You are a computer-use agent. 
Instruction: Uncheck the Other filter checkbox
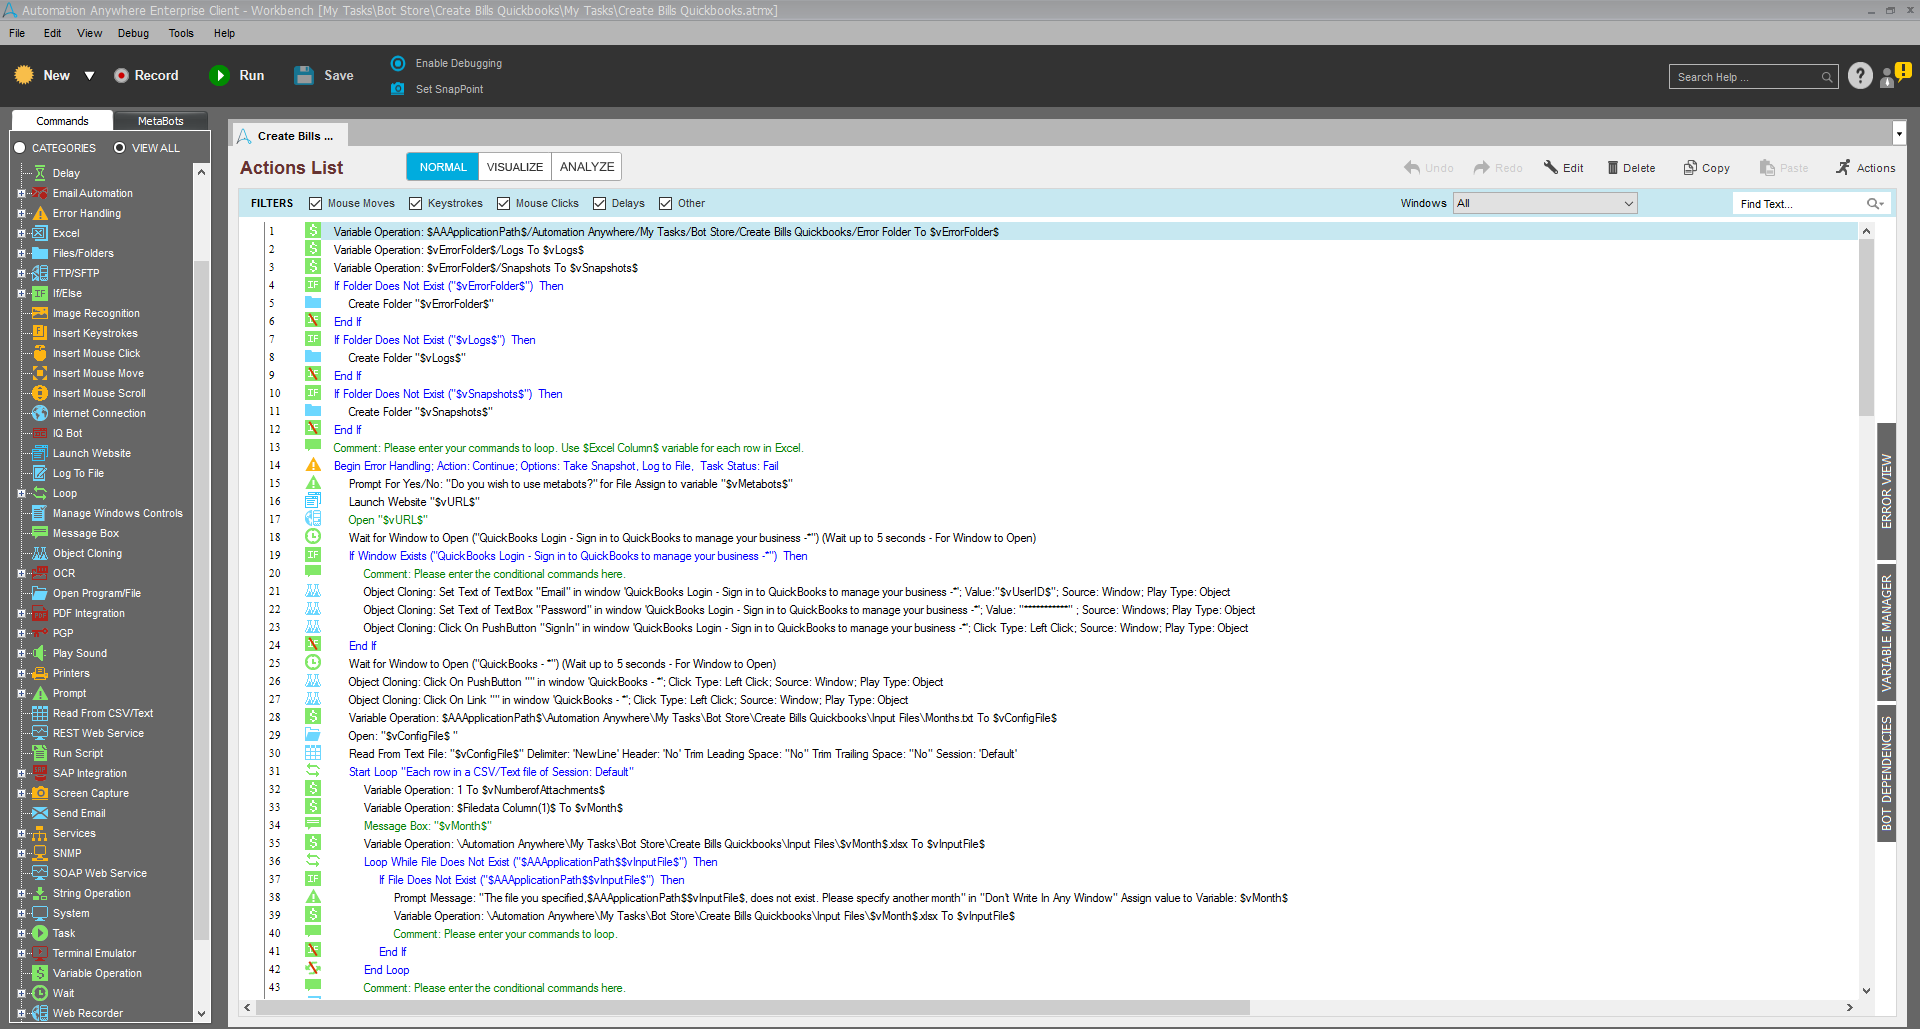point(666,204)
